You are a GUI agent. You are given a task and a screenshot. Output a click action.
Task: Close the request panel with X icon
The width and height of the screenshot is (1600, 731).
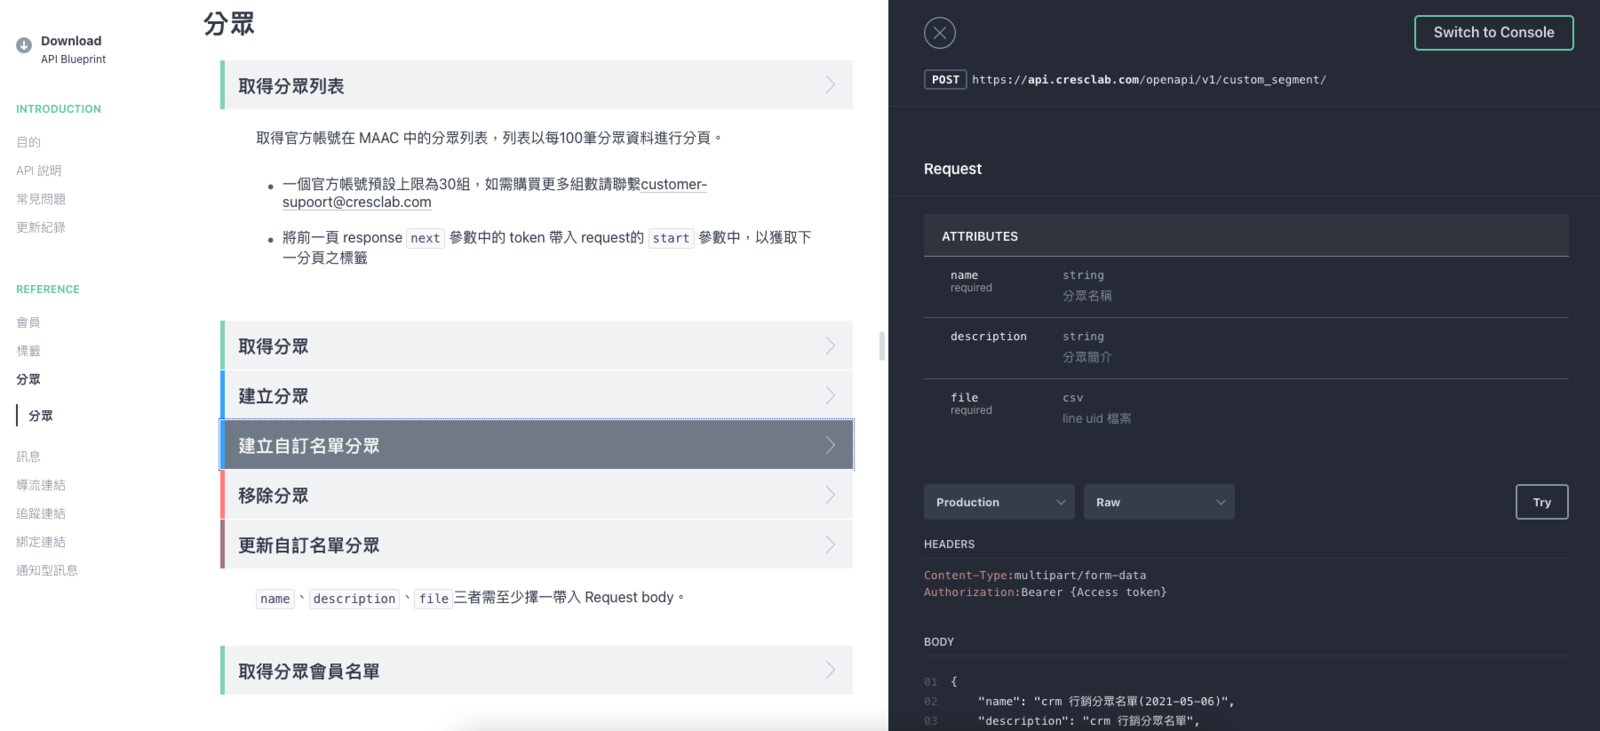point(939,33)
